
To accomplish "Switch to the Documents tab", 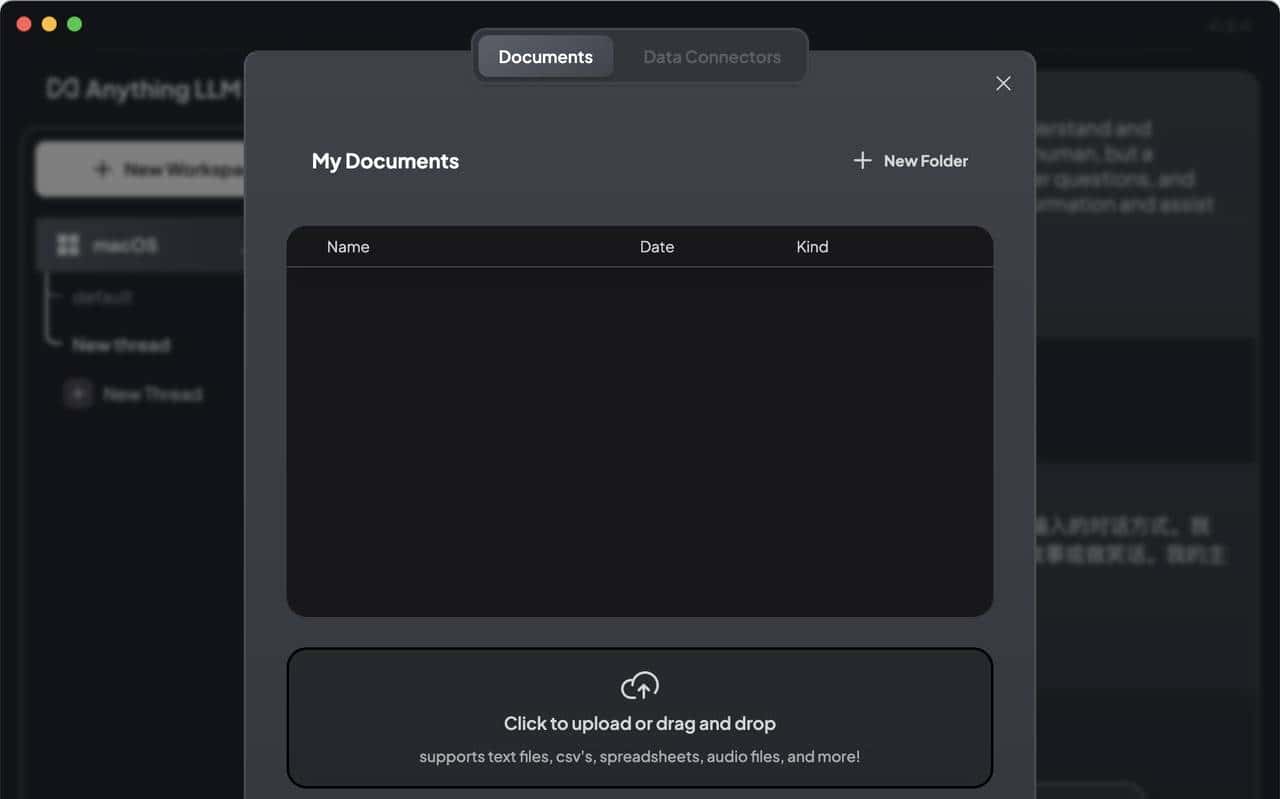I will [x=545, y=57].
